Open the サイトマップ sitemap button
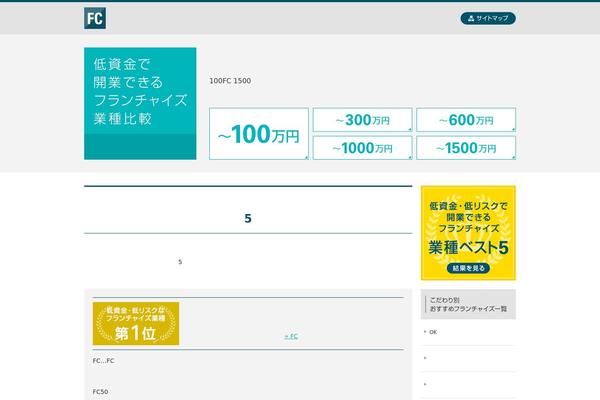Screen dimensions: 600x400 pos(488,18)
